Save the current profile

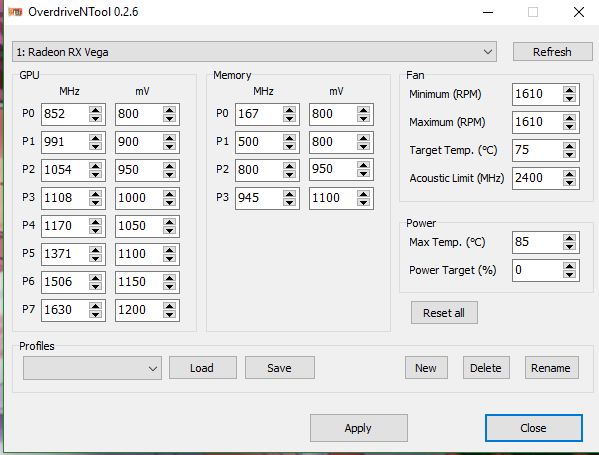(280, 368)
